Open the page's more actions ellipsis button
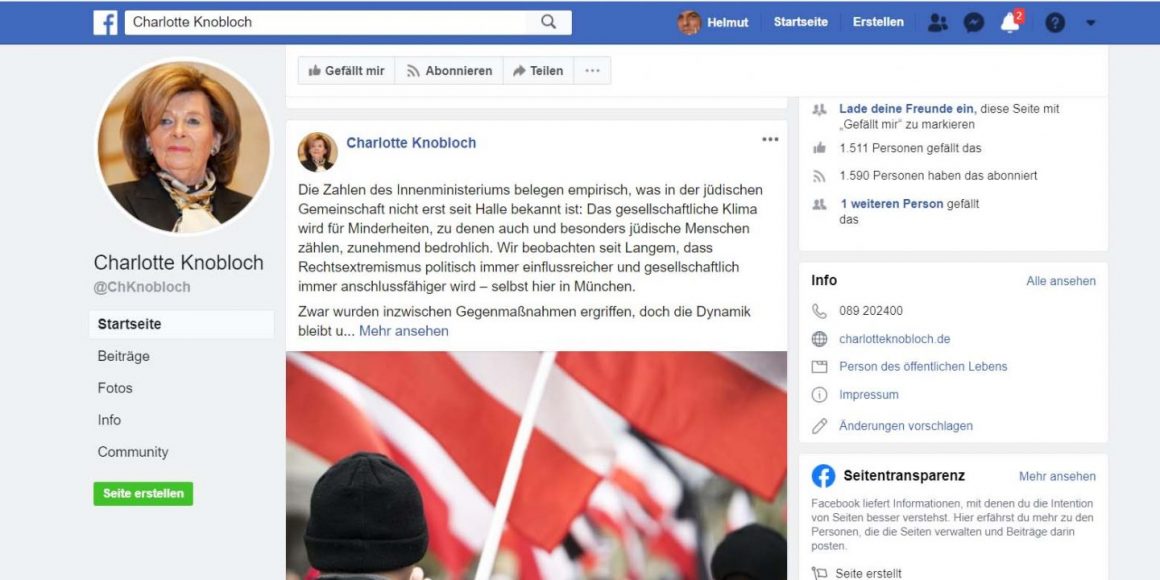 593,71
